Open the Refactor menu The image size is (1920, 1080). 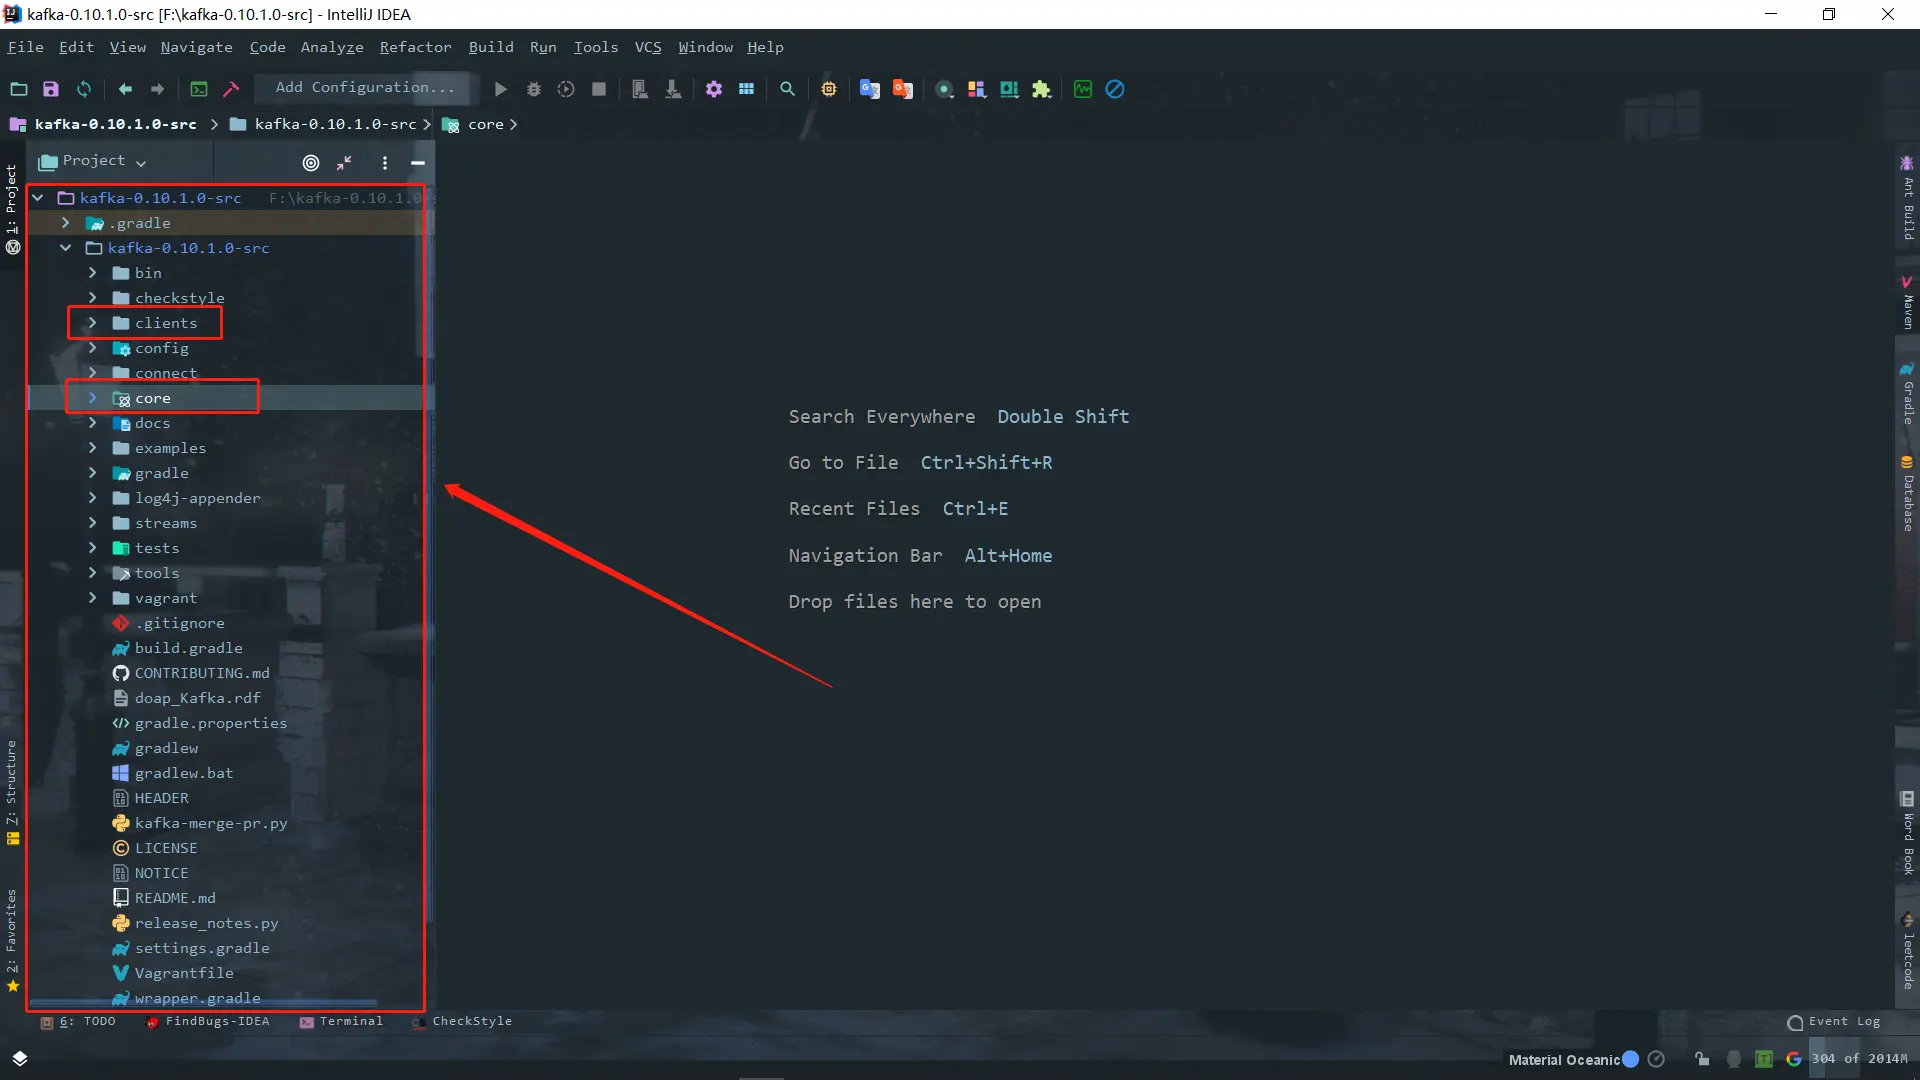415,47
